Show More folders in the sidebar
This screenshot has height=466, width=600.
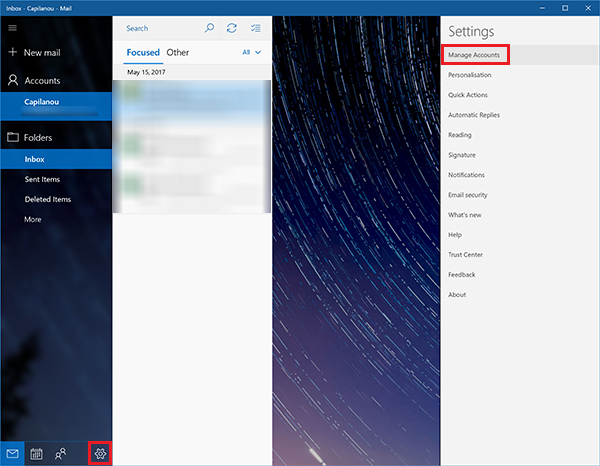(33, 219)
